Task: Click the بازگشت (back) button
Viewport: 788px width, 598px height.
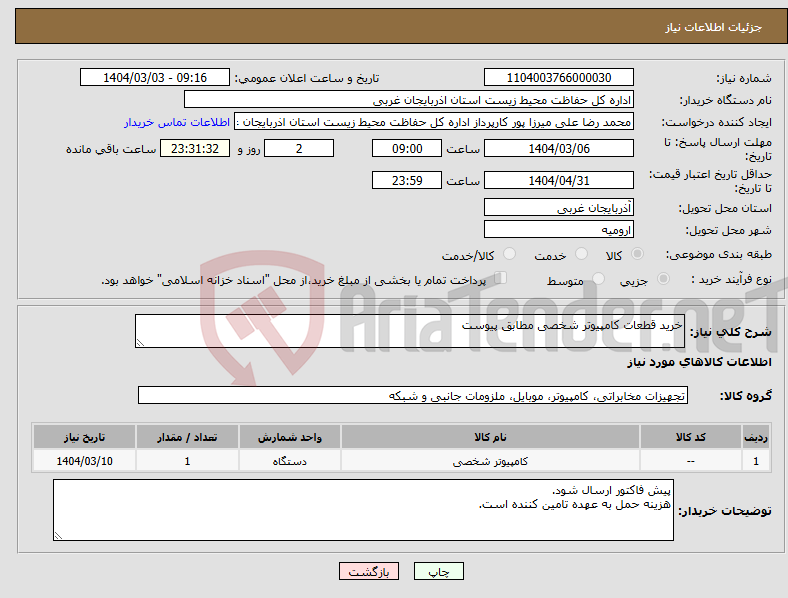Action: click(x=369, y=571)
